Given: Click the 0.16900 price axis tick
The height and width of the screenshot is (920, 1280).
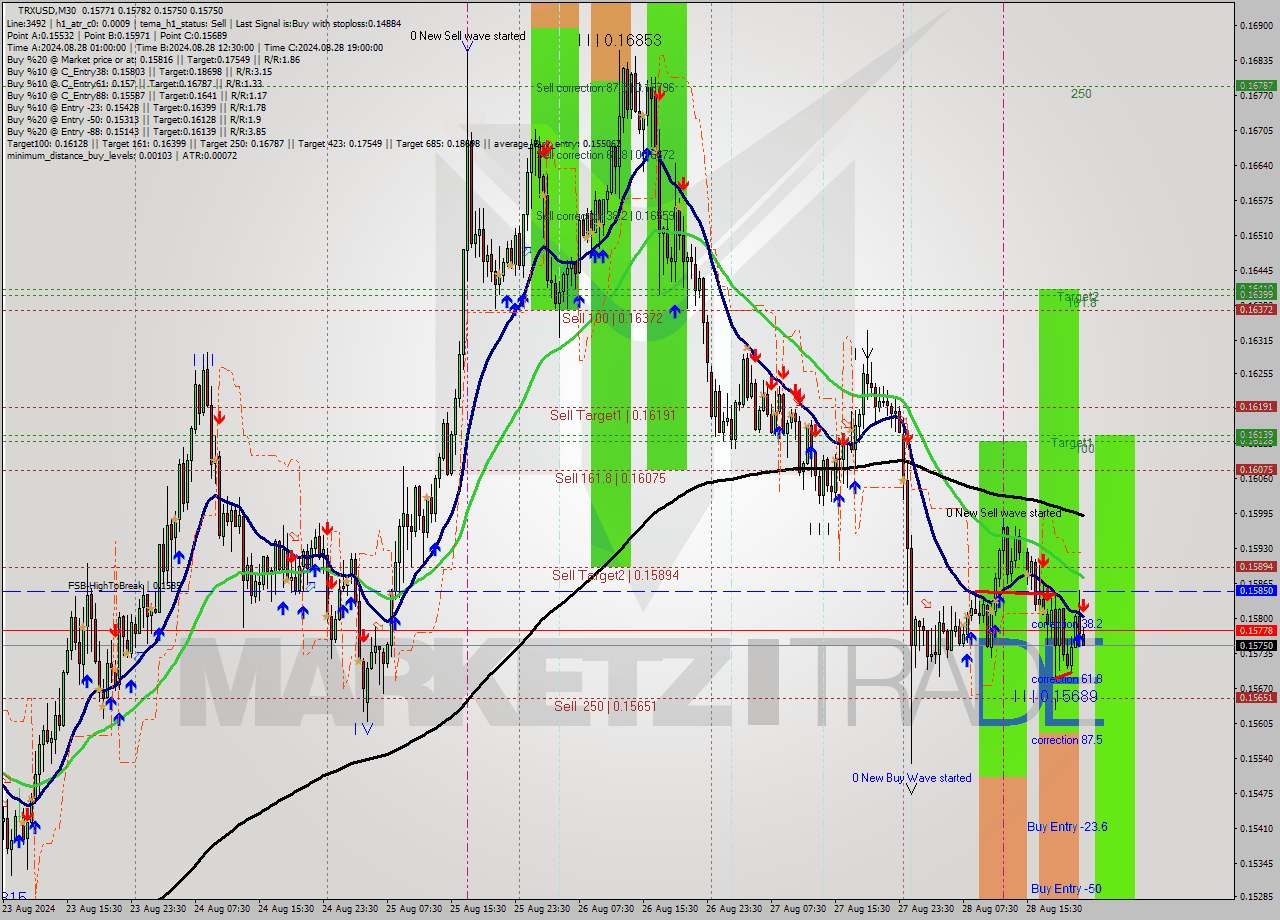Looking at the screenshot, I should (1256, 25).
